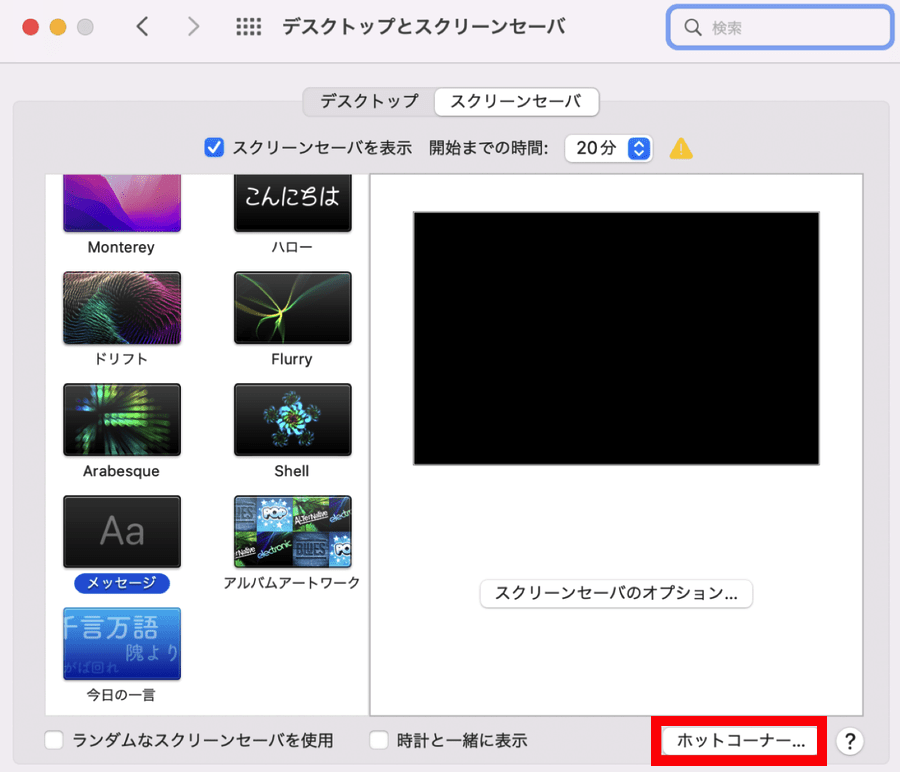Click the magnifier icon in search field
The width and height of the screenshot is (900, 772).
tap(693, 28)
